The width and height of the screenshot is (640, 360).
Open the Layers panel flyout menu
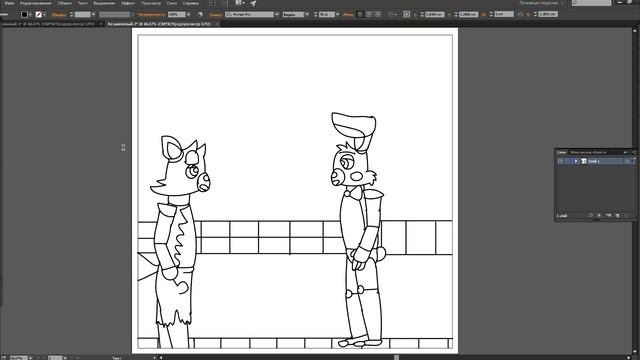coord(634,152)
